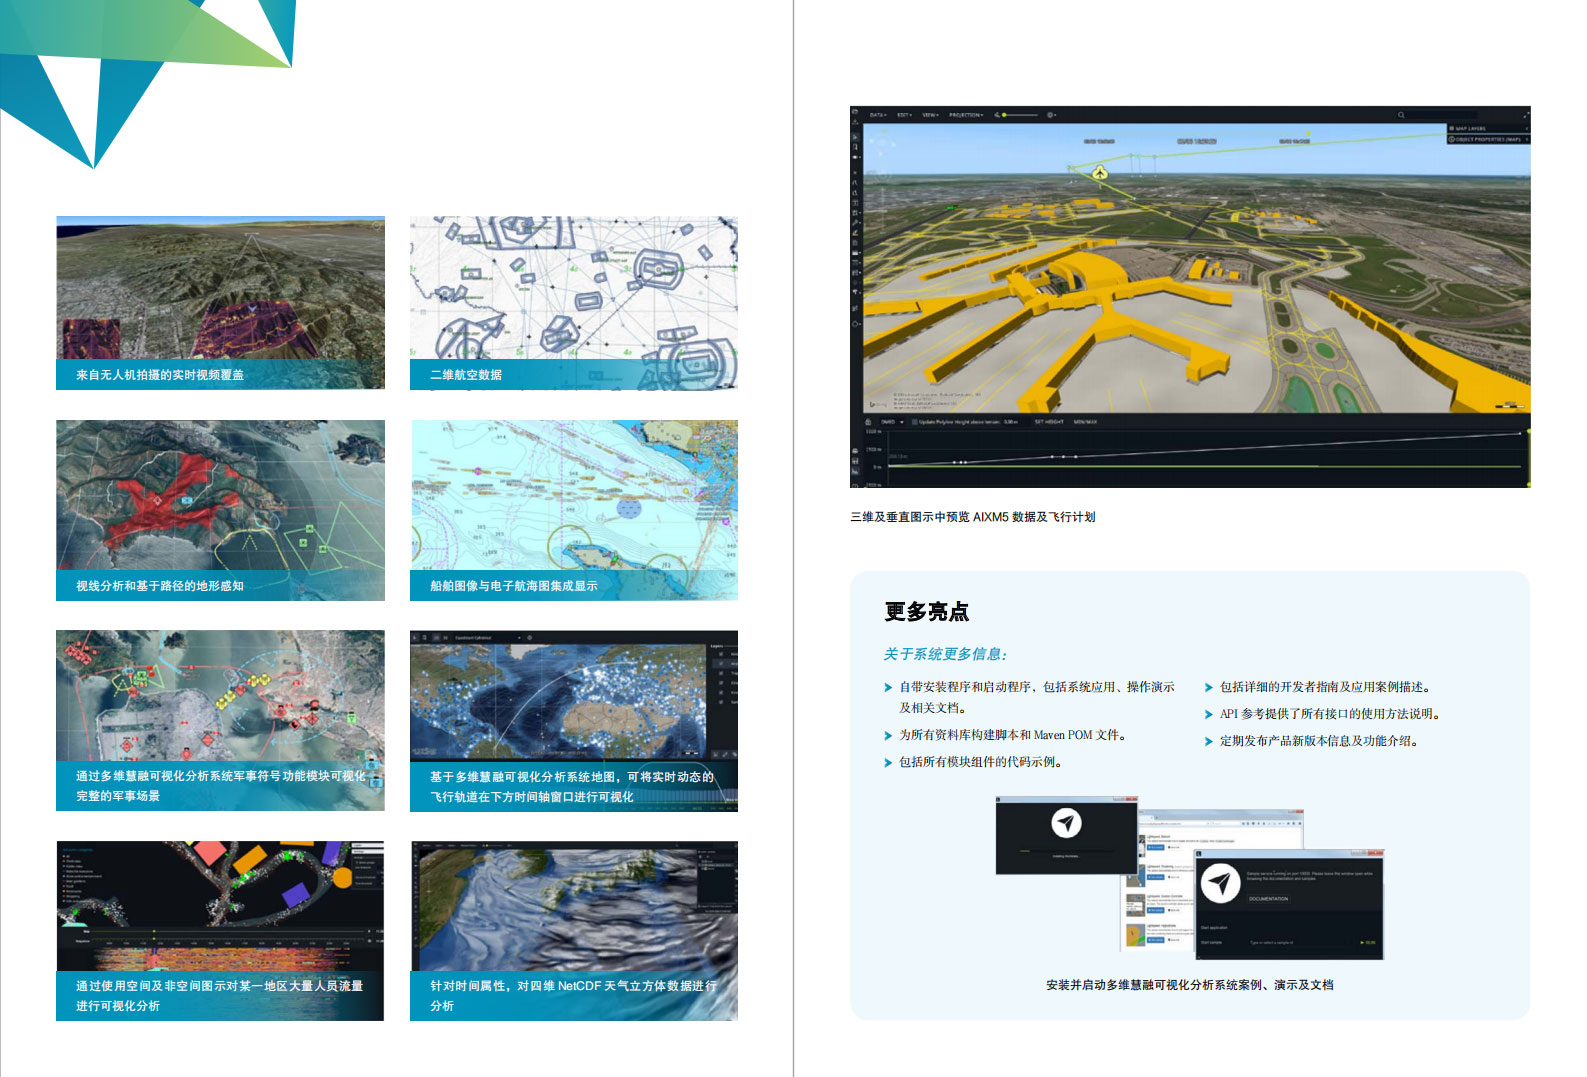
Task: Click the yellow airplane marker icon
Action: click(1100, 173)
